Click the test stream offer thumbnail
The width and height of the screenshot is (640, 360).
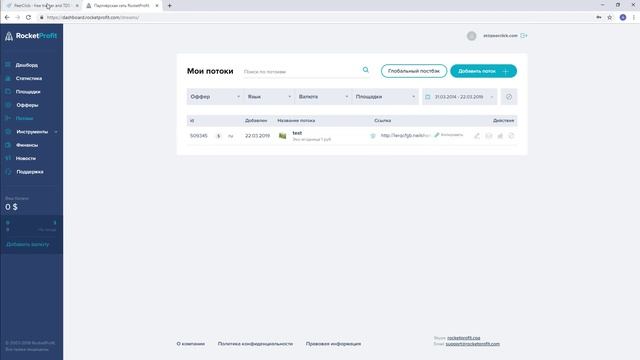[x=282, y=136]
